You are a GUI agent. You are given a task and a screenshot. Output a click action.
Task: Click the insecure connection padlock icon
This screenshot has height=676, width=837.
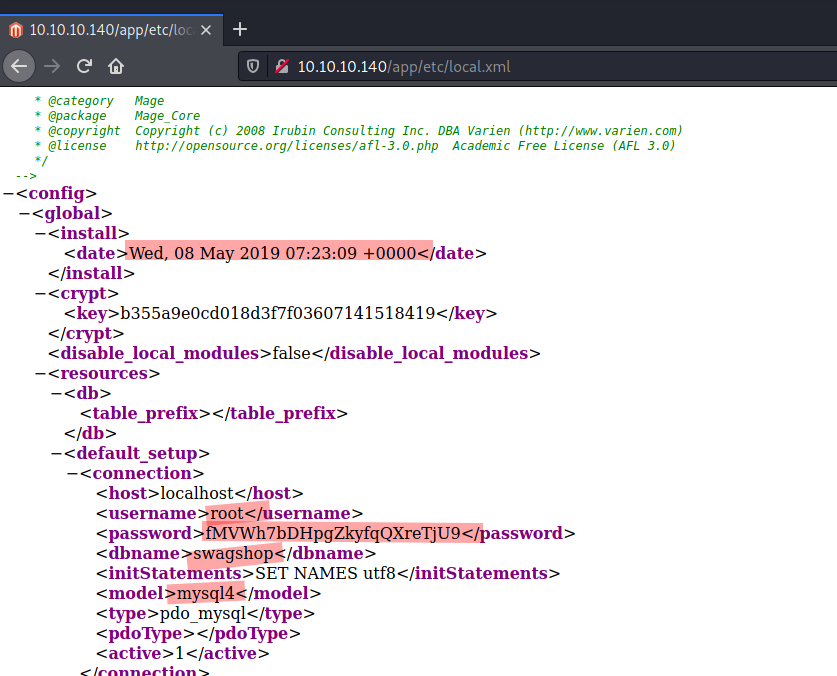[x=282, y=67]
